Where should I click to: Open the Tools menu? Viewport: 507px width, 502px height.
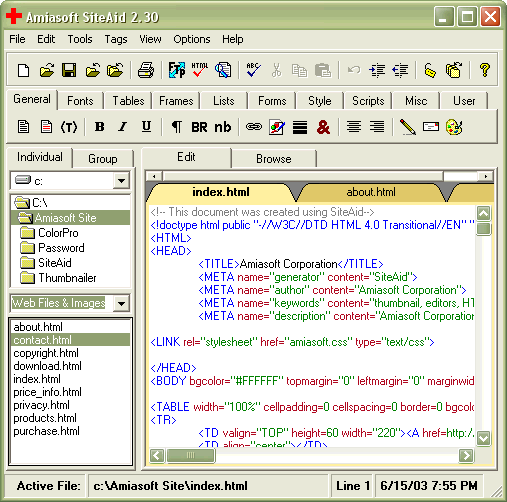click(80, 39)
